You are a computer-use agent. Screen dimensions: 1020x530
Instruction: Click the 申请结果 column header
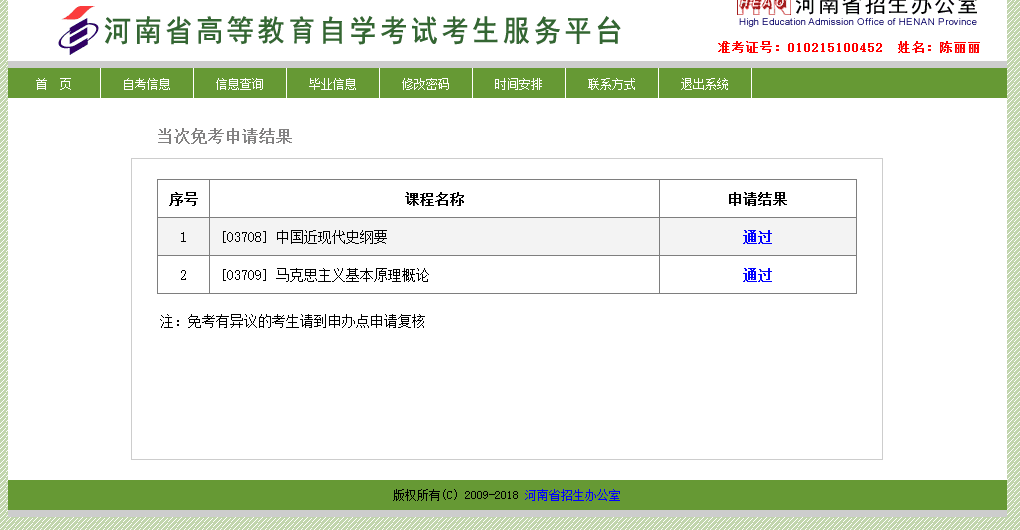coord(757,199)
